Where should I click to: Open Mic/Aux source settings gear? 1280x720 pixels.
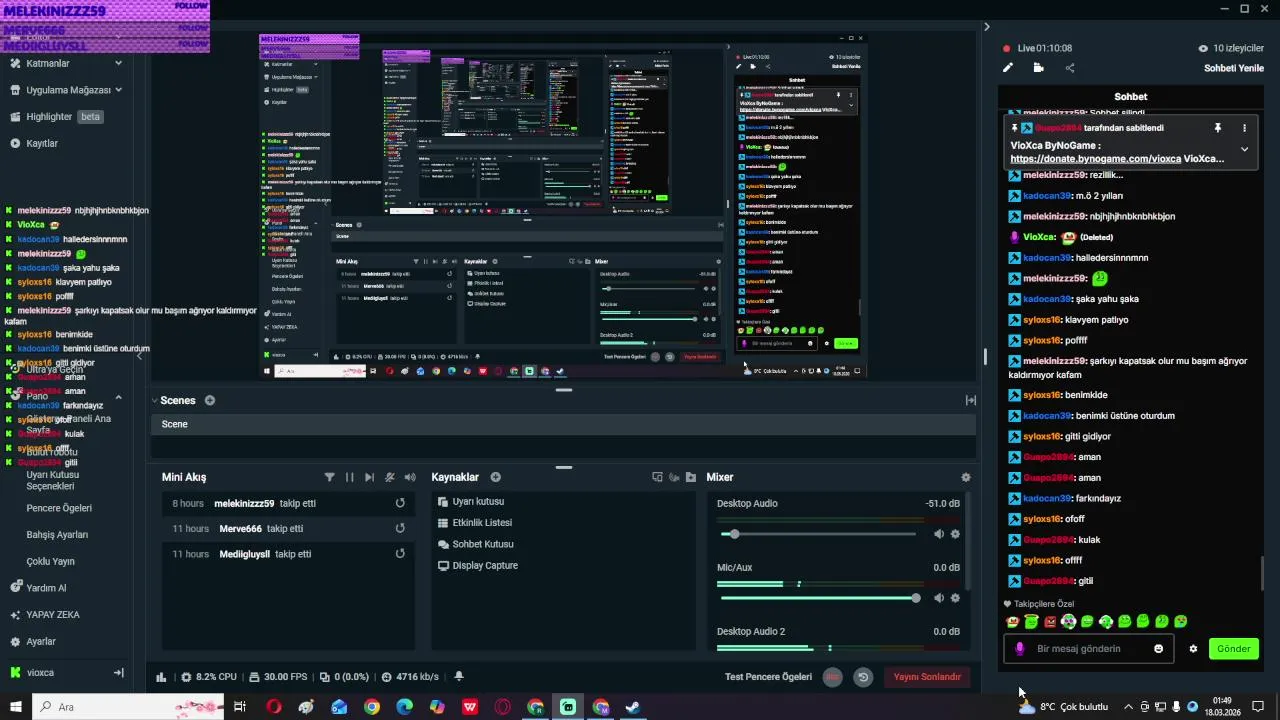click(x=955, y=598)
